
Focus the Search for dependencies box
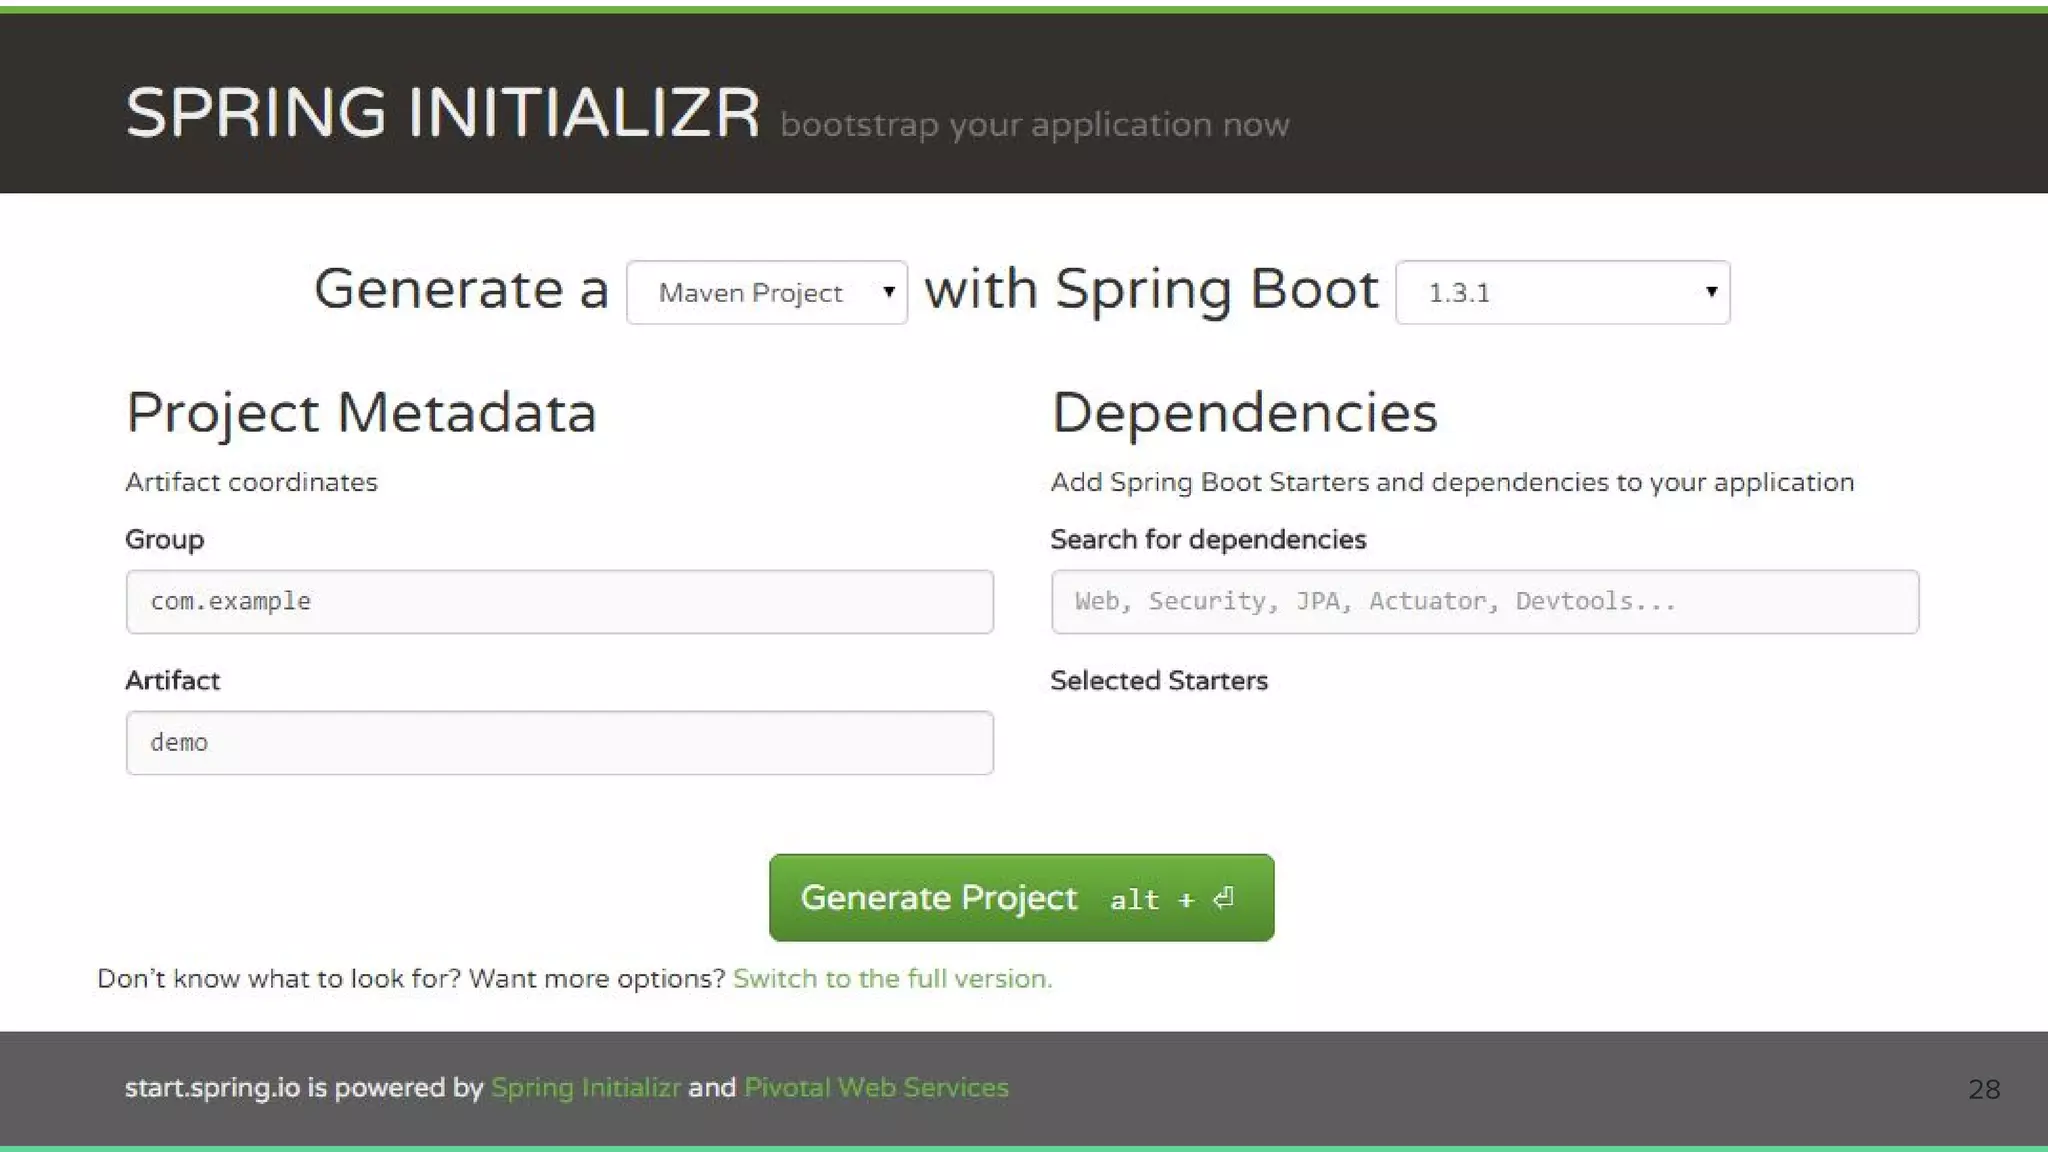[x=1484, y=602]
